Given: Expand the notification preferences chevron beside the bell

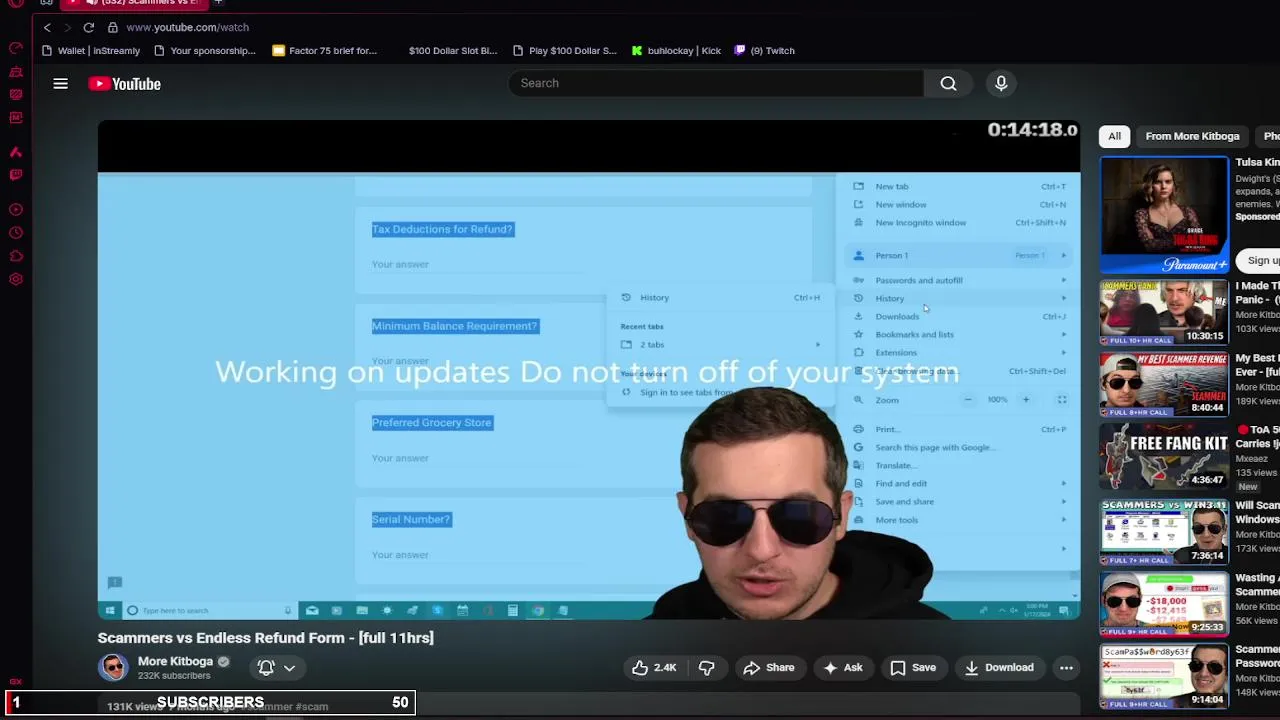Looking at the screenshot, I should click(289, 668).
